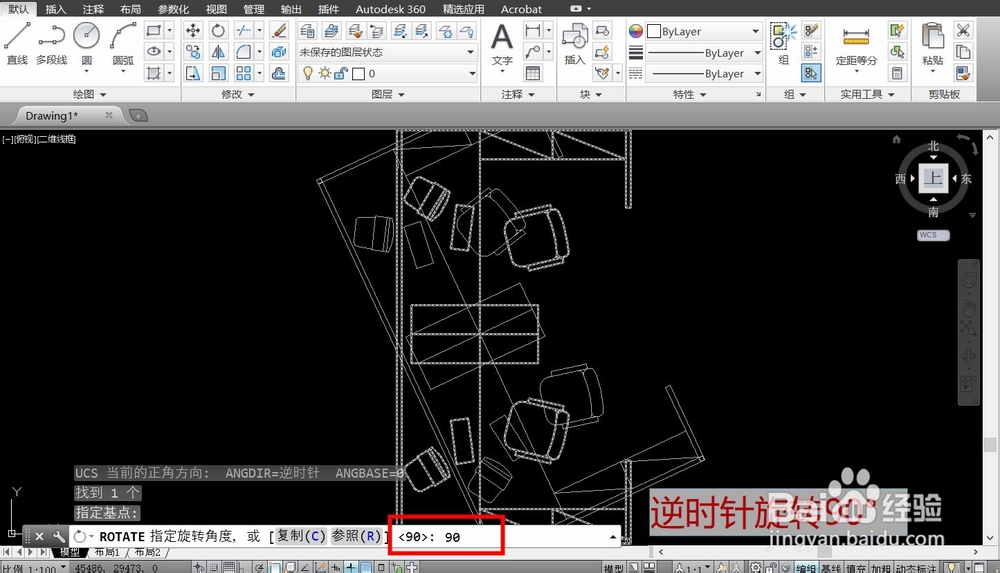
Task: Toggle 加粗 in the status bar
Action: 881,567
